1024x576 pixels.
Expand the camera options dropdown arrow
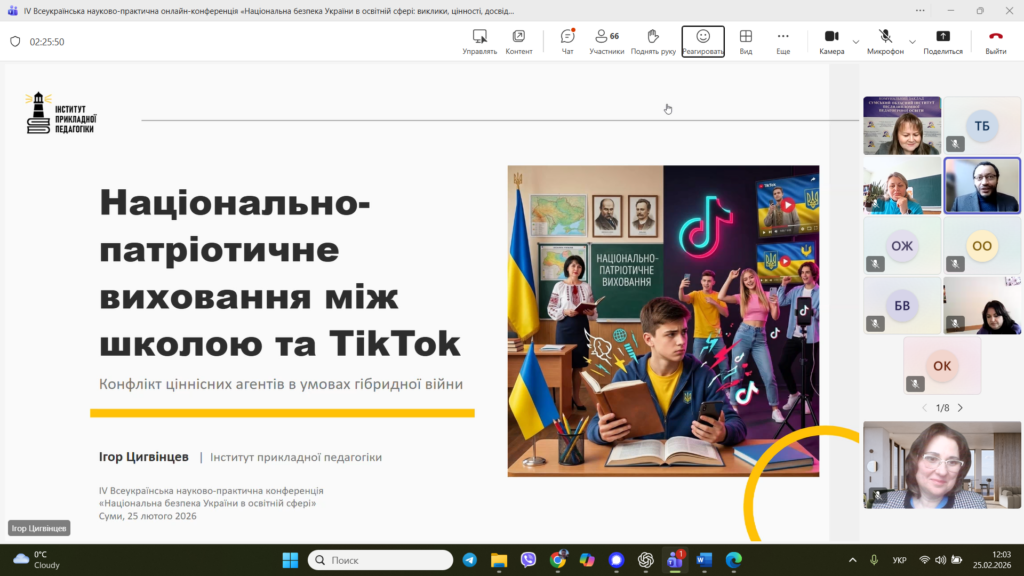(856, 42)
